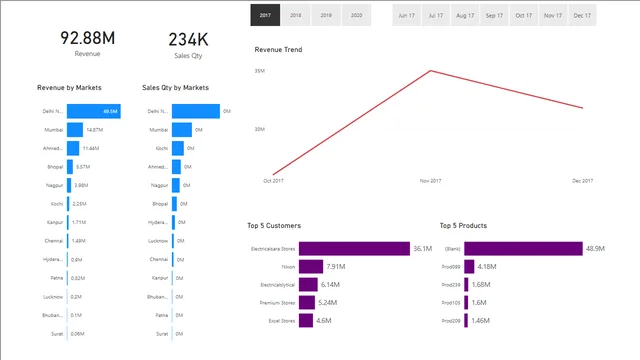Filter by Jun 17 month button
640x360 pixels.
pos(407,15)
